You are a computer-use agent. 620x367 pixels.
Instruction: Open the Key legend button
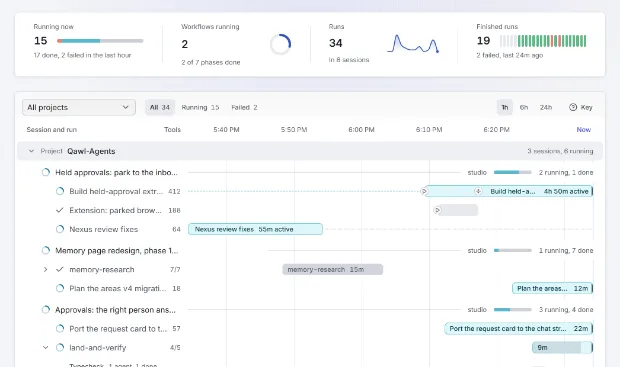coord(580,107)
